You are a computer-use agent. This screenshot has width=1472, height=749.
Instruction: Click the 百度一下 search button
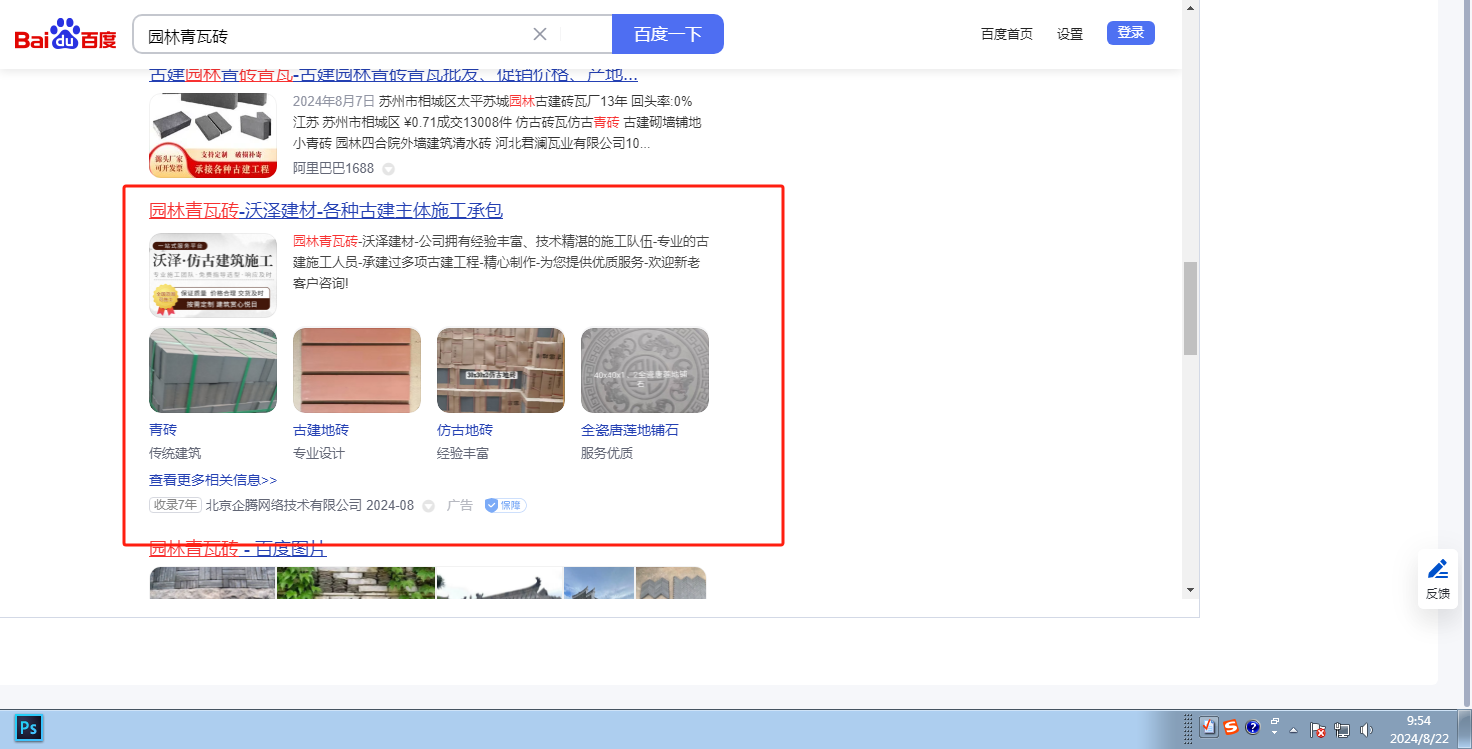pyautogui.click(x=668, y=34)
